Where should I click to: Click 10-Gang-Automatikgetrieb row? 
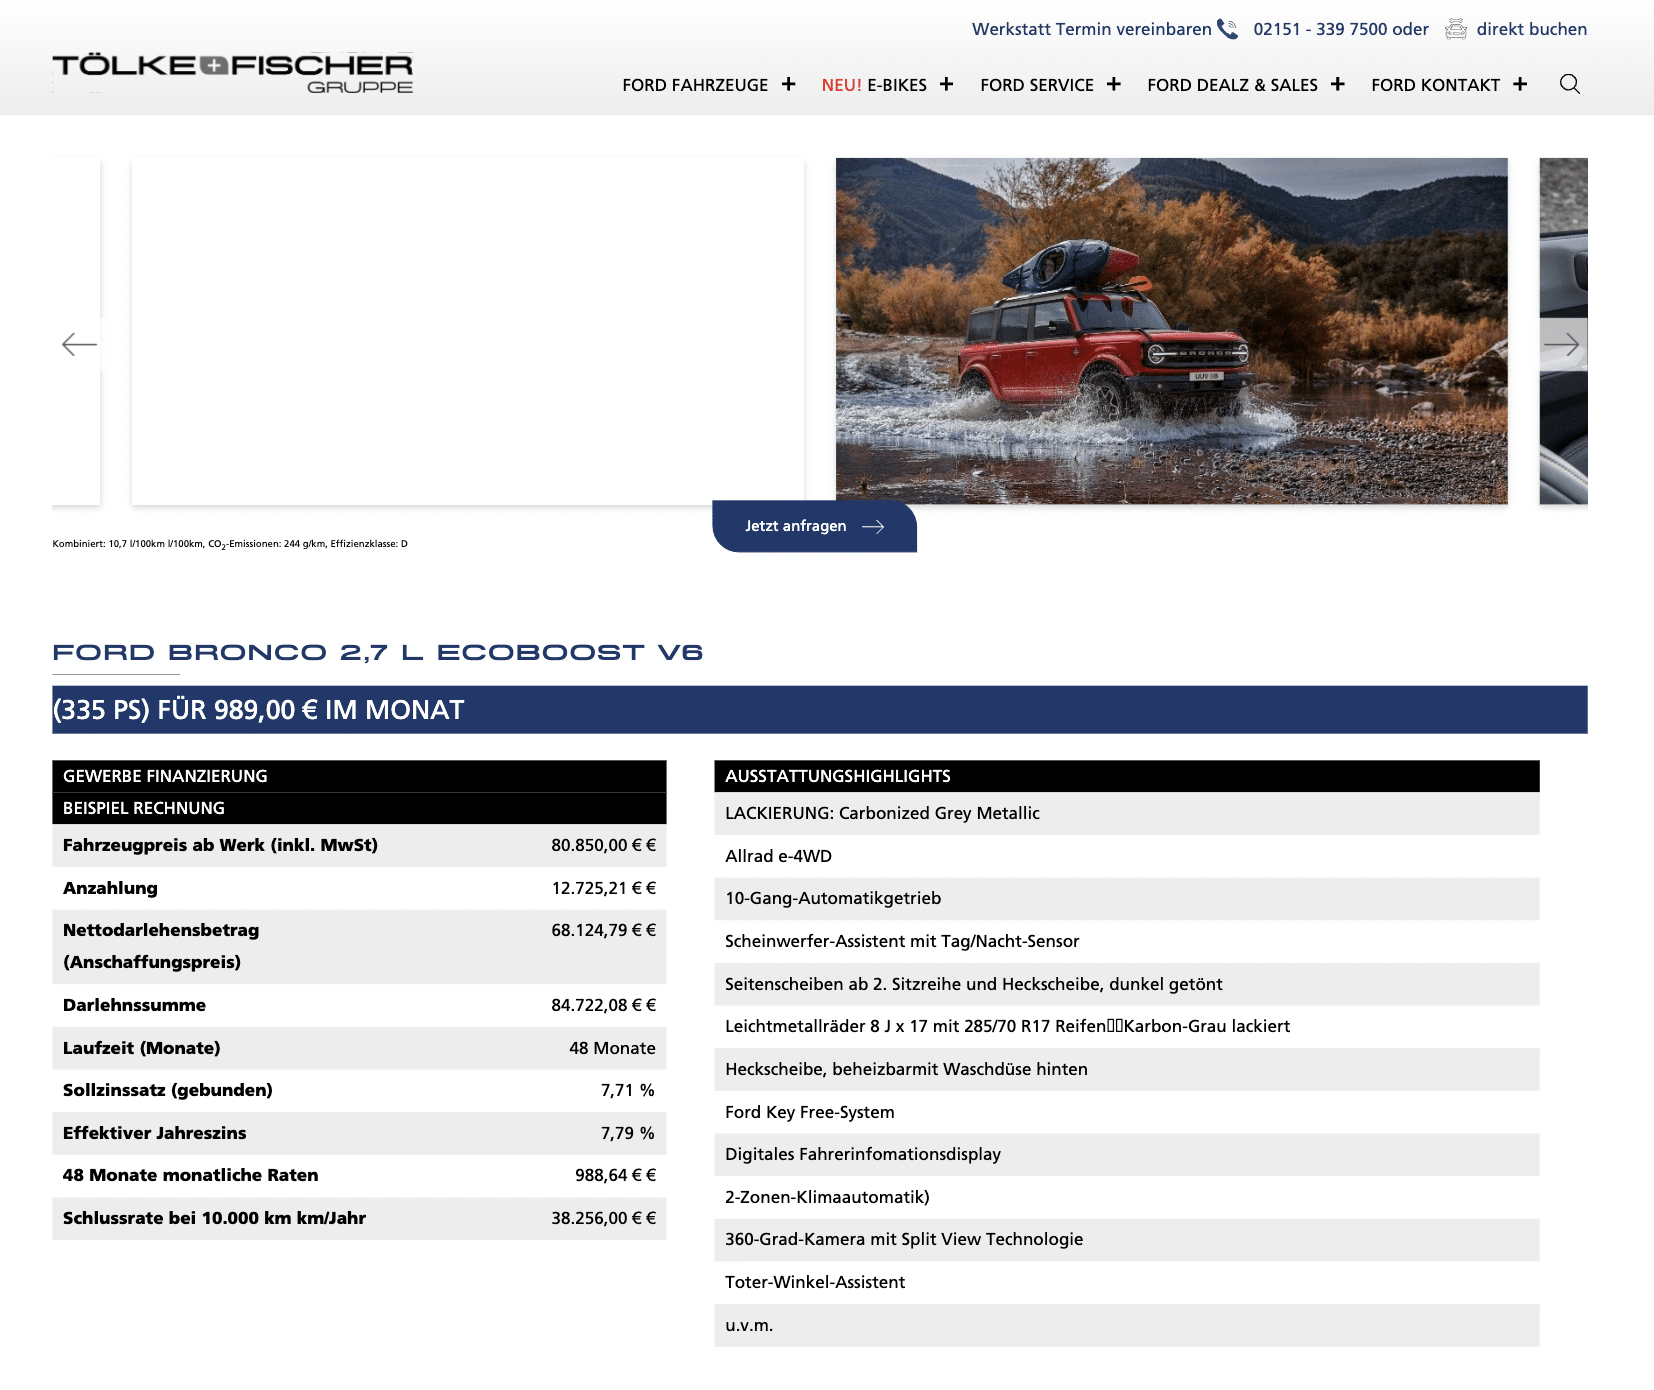coord(1127,898)
